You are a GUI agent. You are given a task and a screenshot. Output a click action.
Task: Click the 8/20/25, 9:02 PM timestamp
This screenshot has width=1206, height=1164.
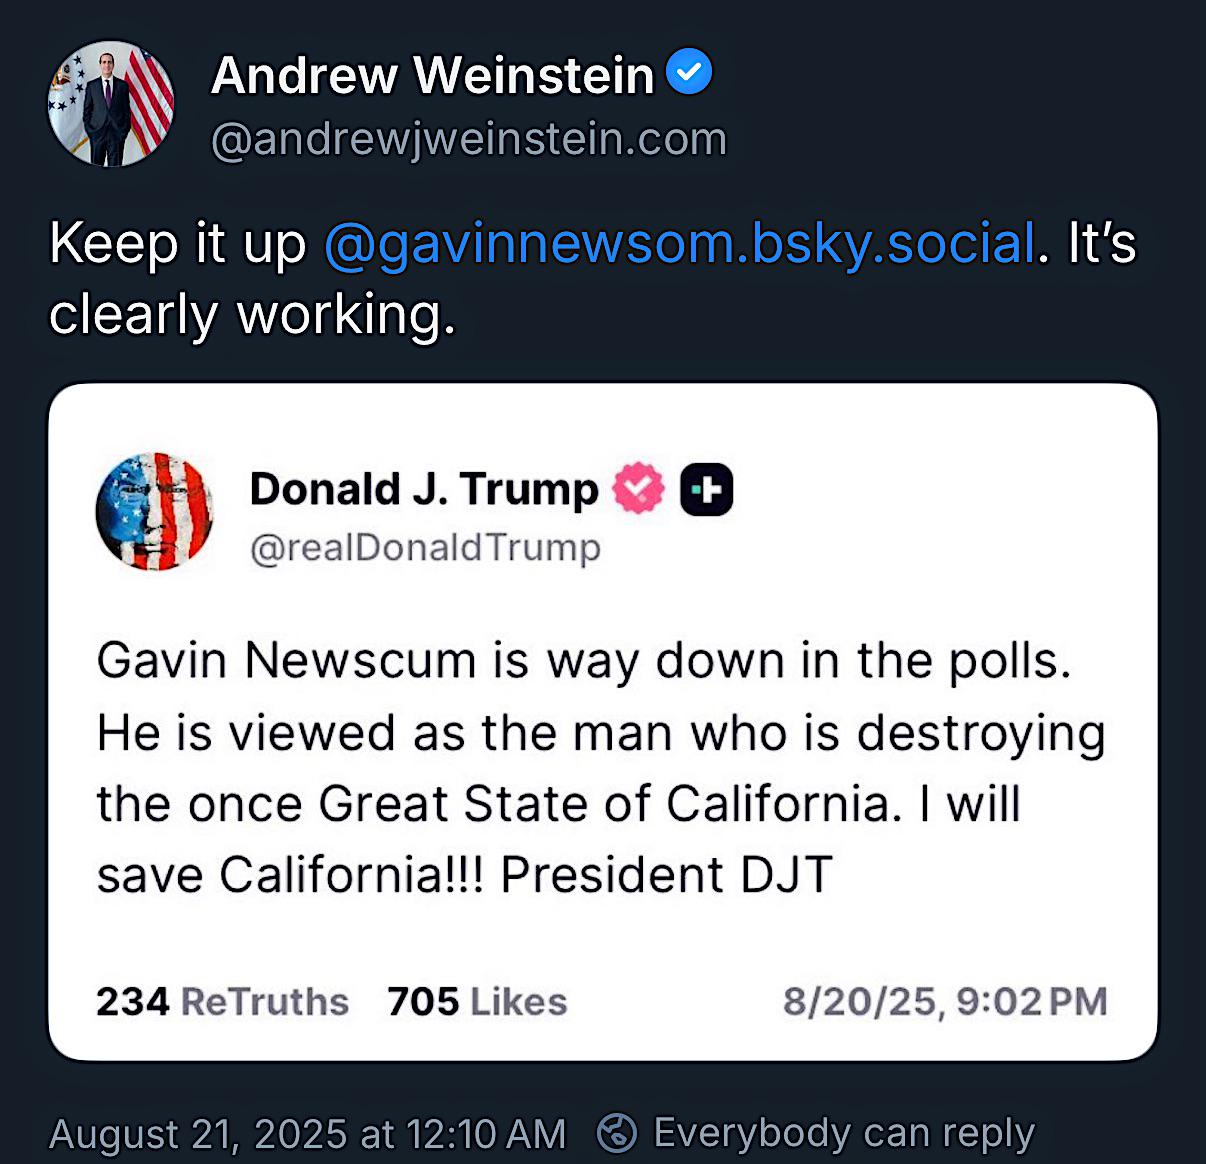pyautogui.click(x=944, y=1001)
